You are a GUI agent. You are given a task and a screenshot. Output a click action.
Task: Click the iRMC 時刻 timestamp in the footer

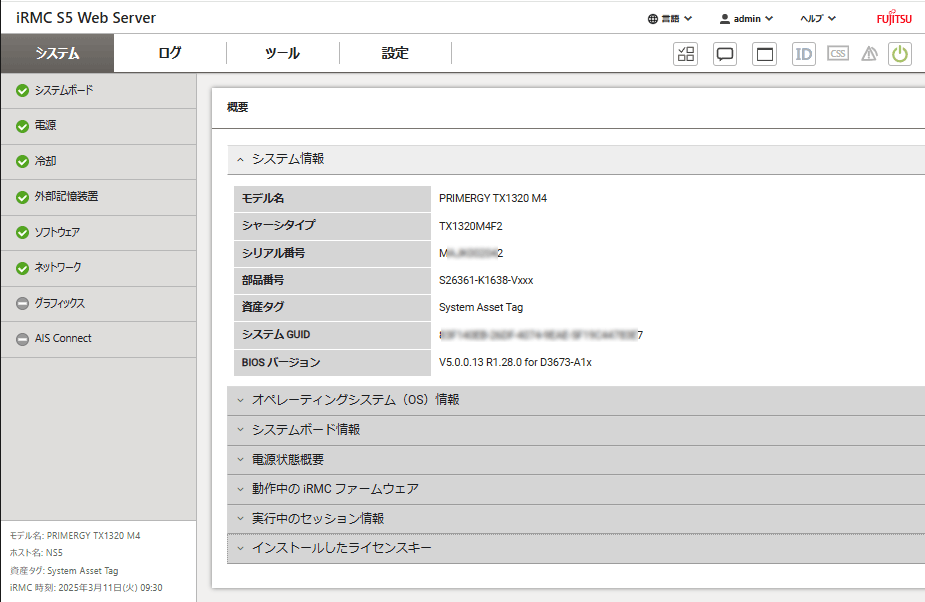tap(86, 588)
